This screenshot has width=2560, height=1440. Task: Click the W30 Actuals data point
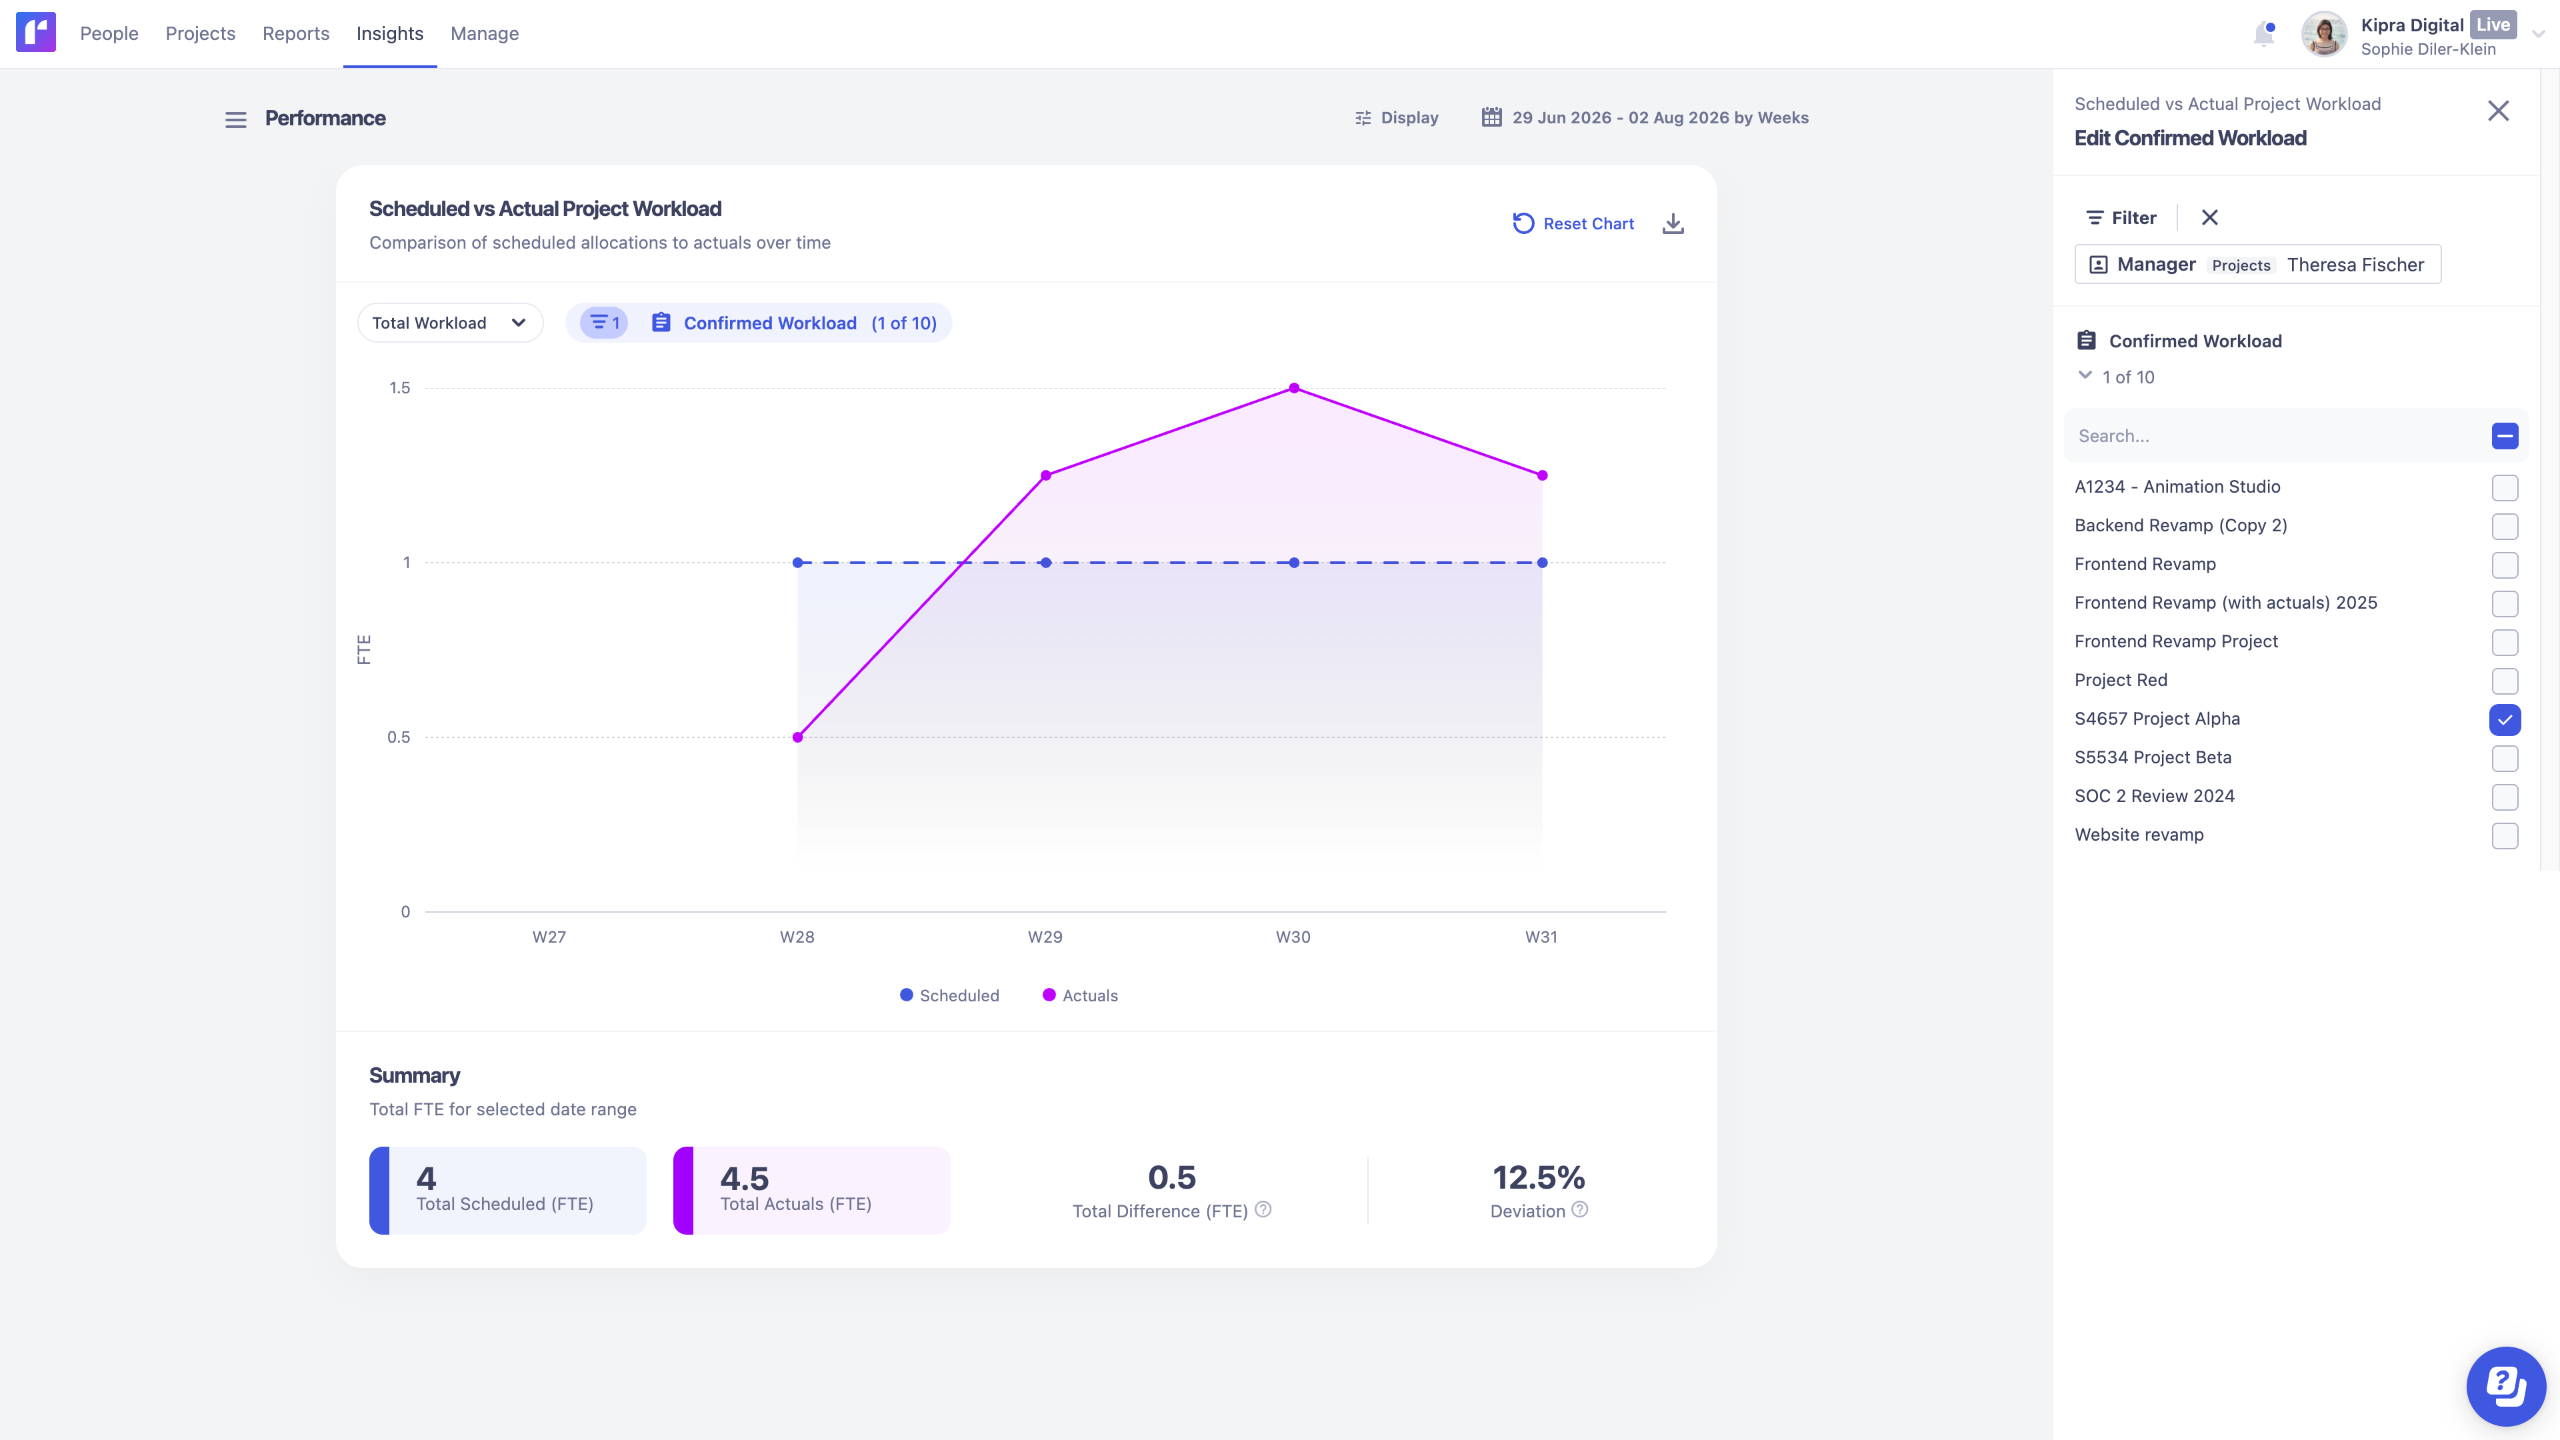pos(1294,388)
